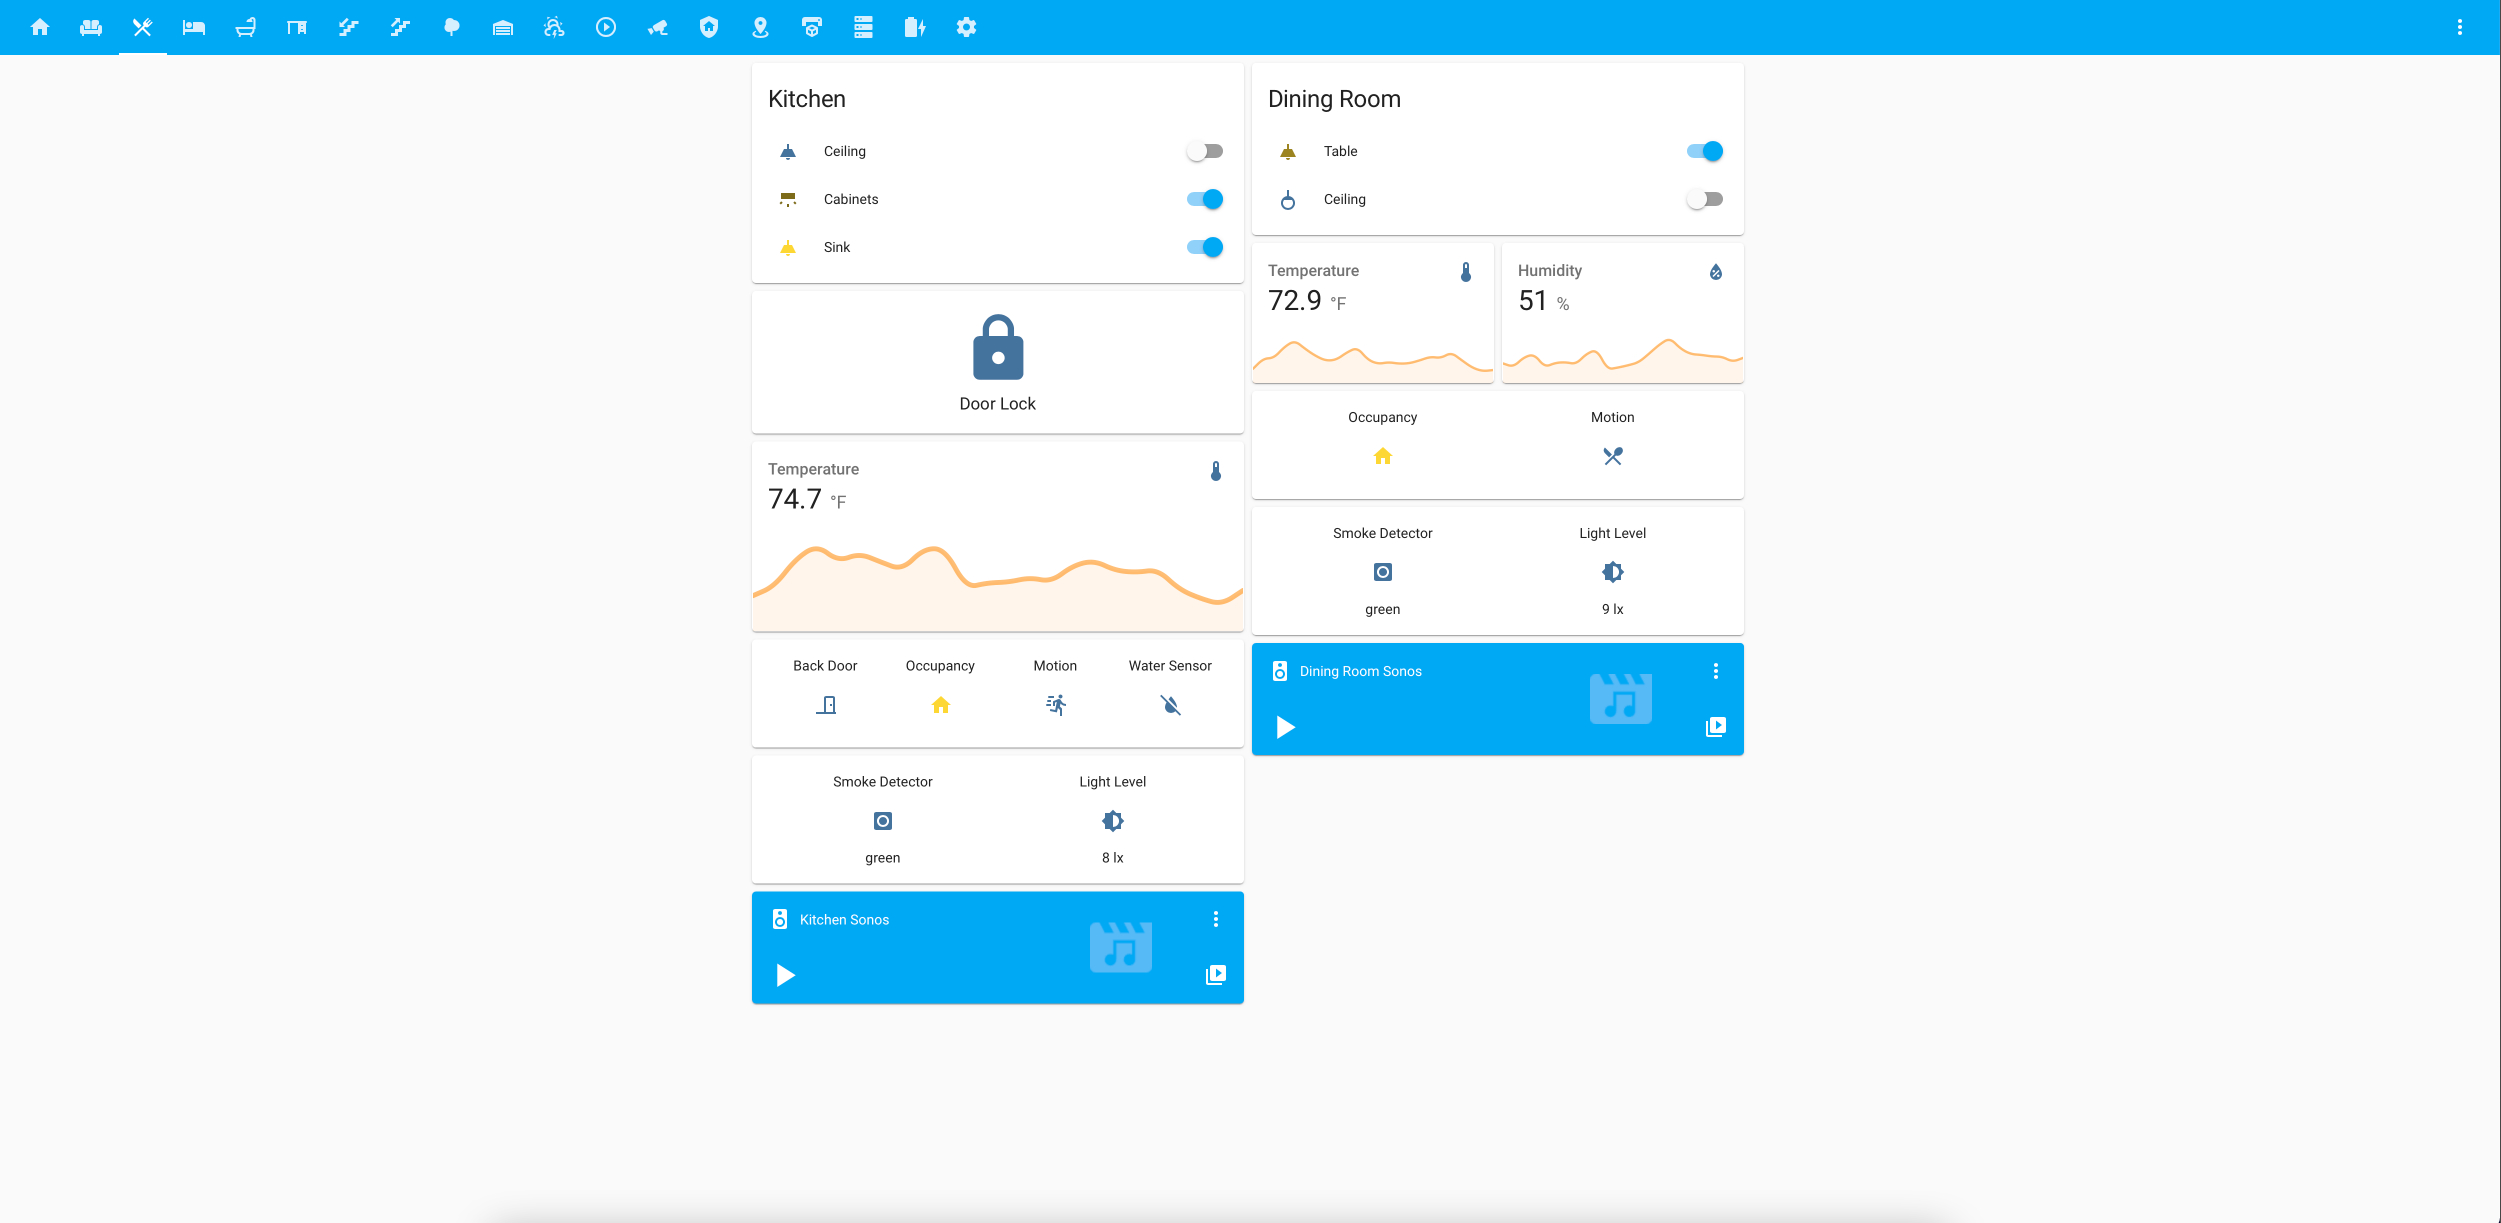Play Kitchen Sonos media
2501x1223 pixels.
785,975
